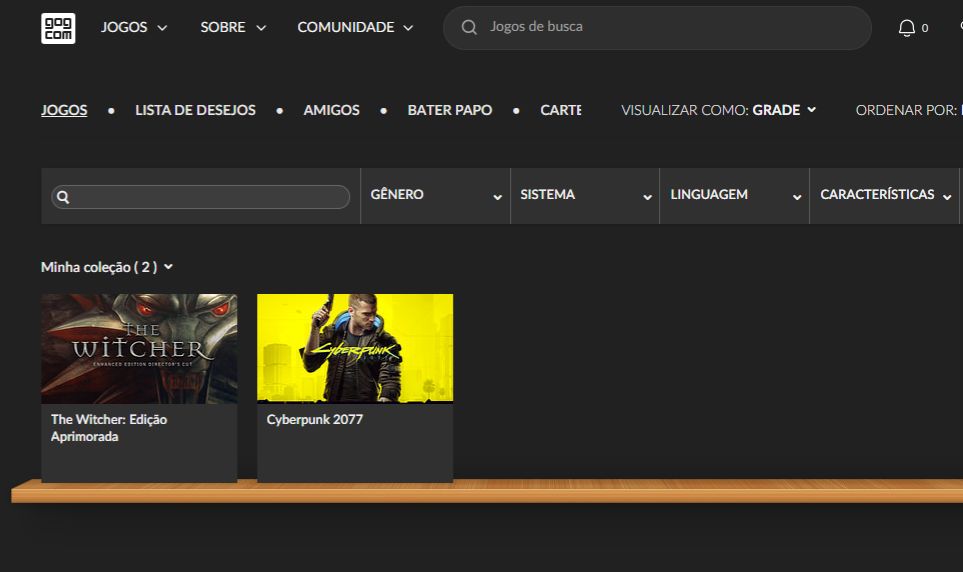
Task: Open the Visualizar como: GRADE dropdown
Action: 719,110
